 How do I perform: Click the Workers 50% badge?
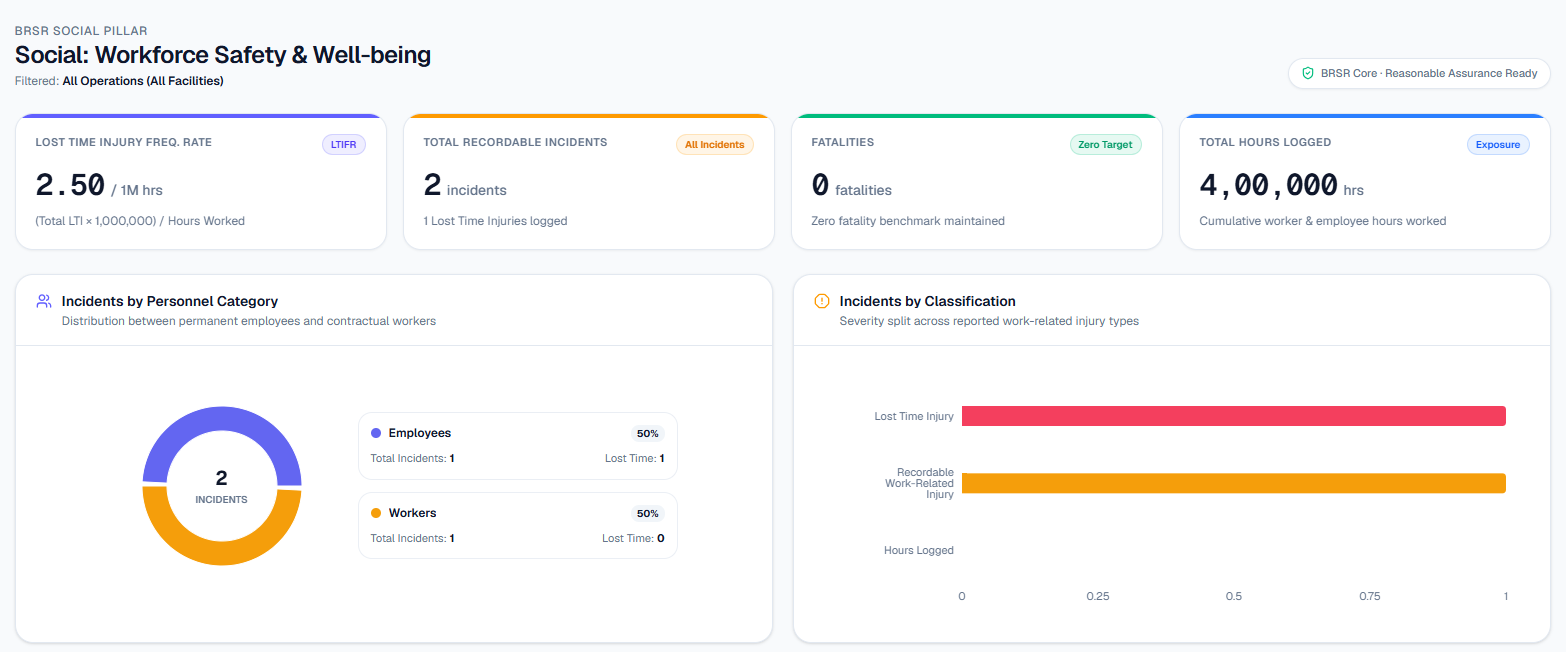(x=647, y=514)
